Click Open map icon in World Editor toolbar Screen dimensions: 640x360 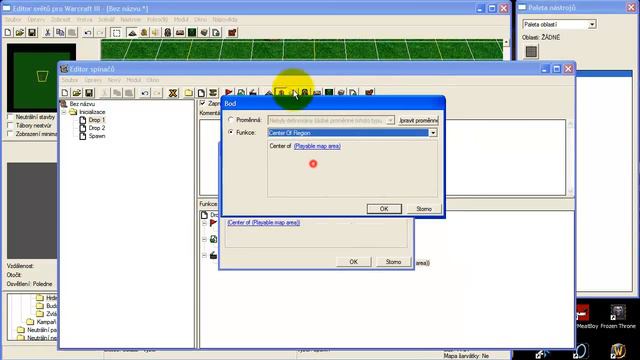point(20,32)
